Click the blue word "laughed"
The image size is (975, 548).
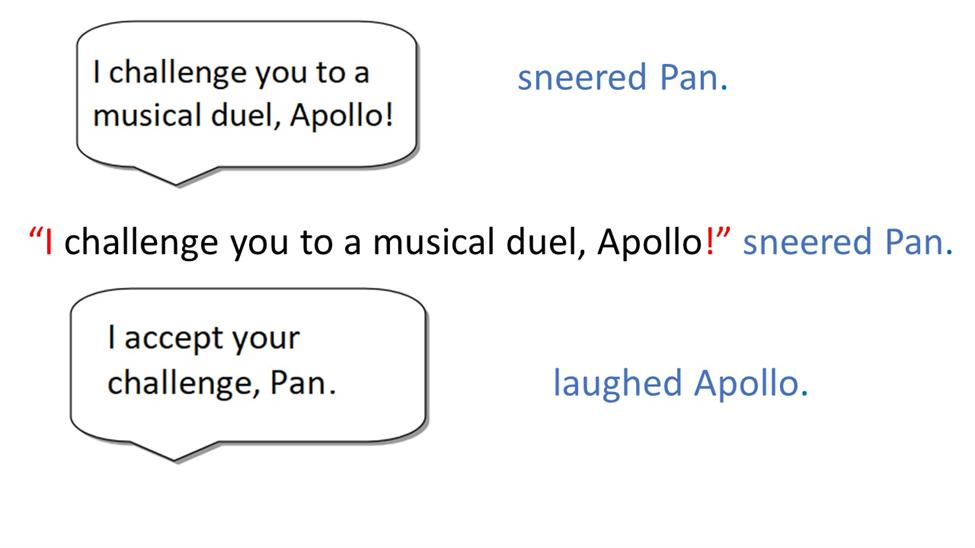617,383
